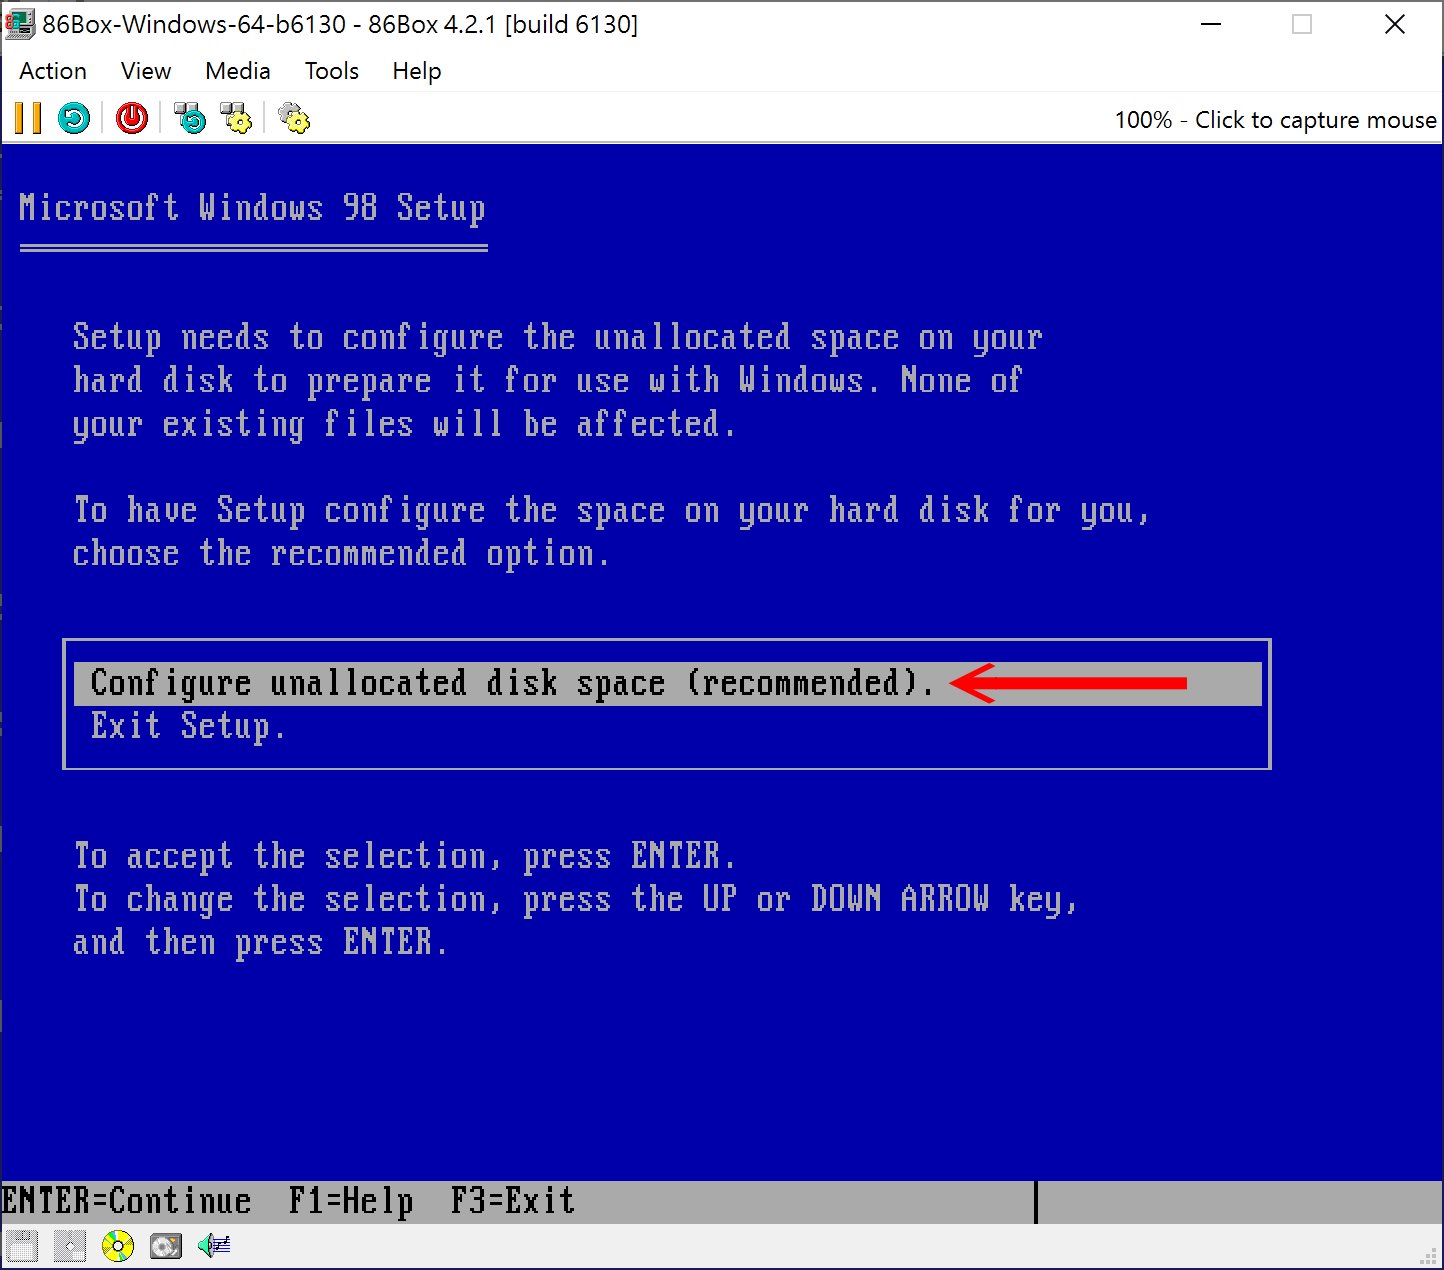Click the teal hard reset icon
This screenshot has height=1270, width=1444.
[x=74, y=119]
